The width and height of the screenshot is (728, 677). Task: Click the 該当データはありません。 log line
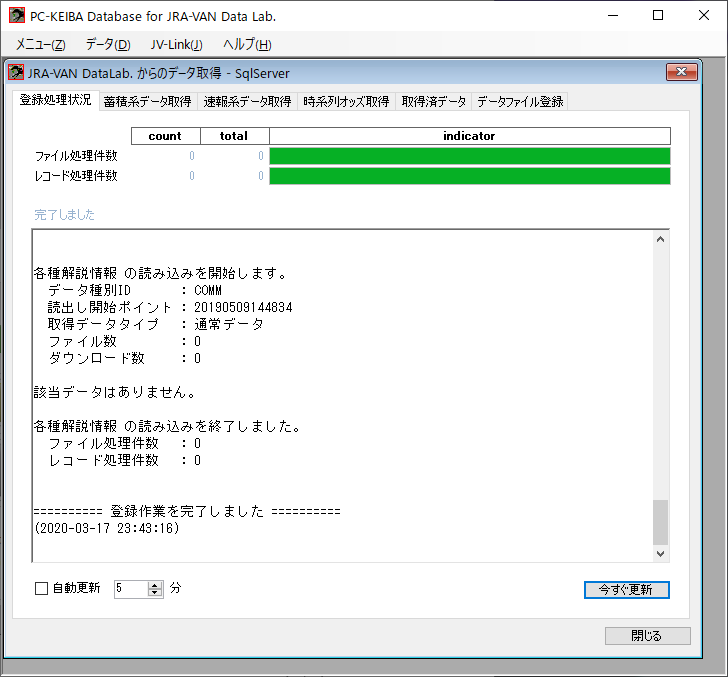tap(115, 392)
